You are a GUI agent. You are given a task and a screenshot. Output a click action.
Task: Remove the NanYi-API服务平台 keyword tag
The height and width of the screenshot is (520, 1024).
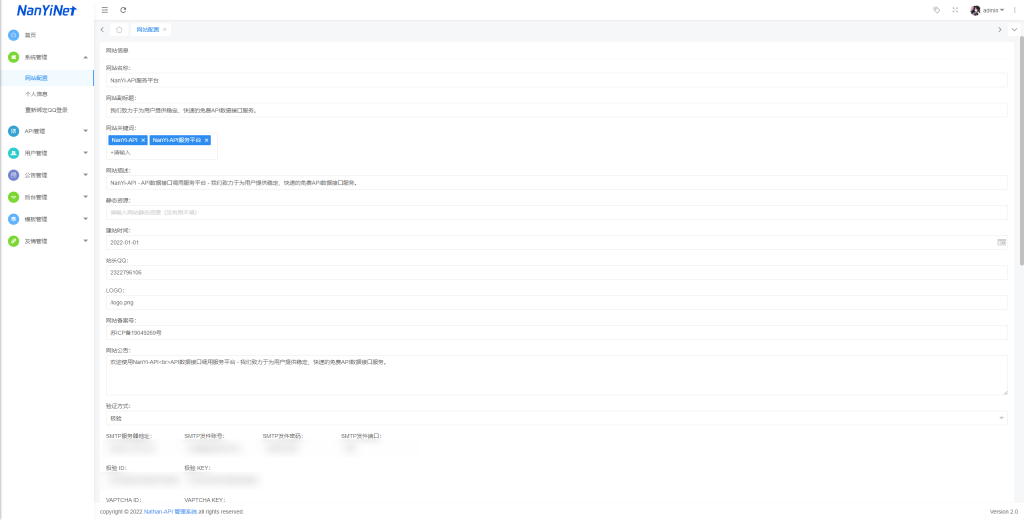click(206, 140)
